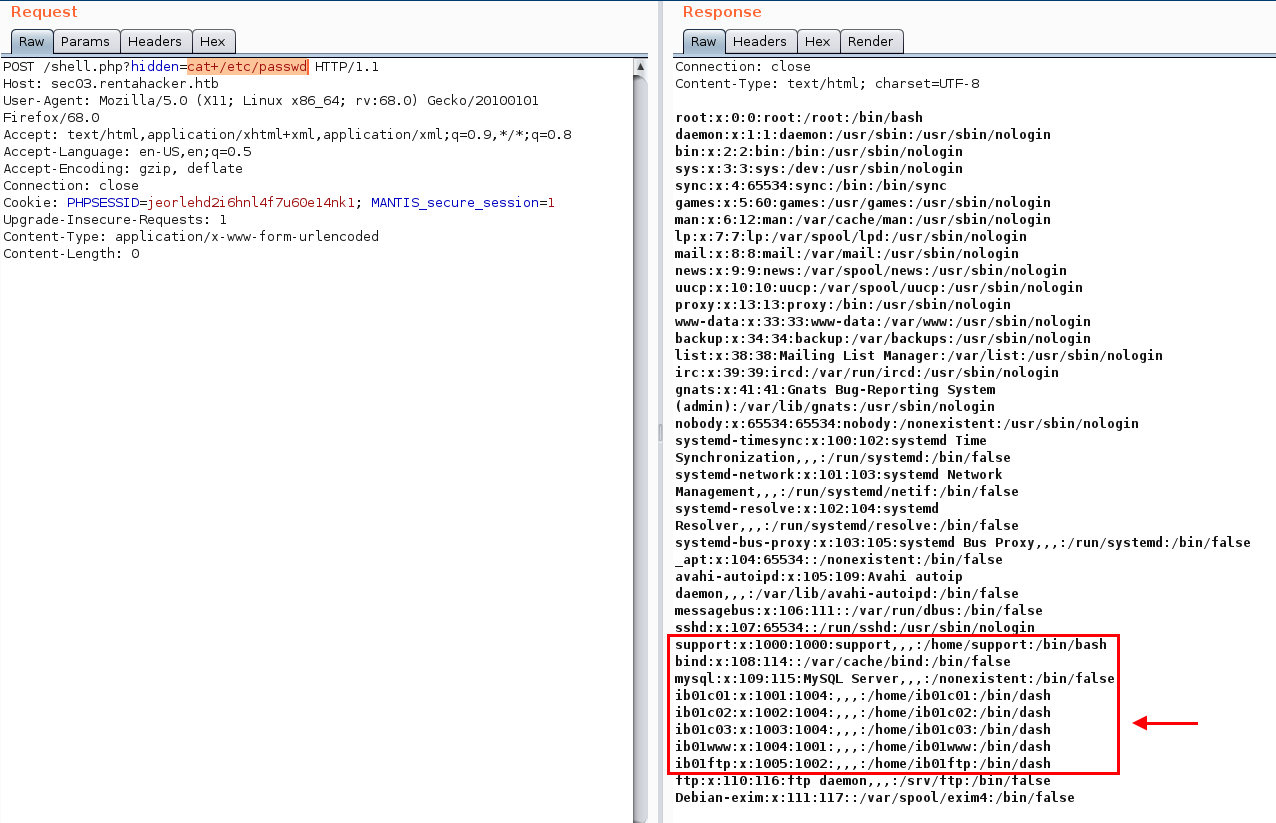This screenshot has height=823, width=1276.
Task: Click the ib01www:x:1004:1001 user entry
Action: [x=863, y=747]
